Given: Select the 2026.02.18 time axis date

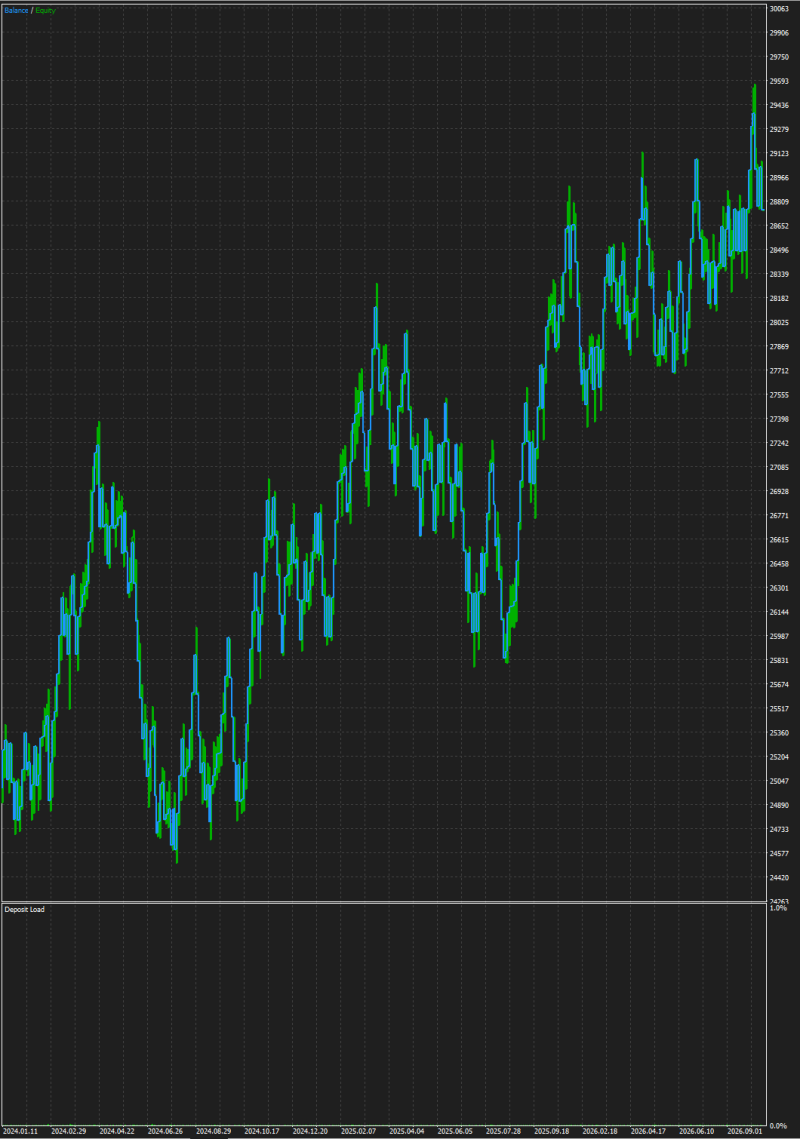Looking at the screenshot, I should (x=600, y=1131).
